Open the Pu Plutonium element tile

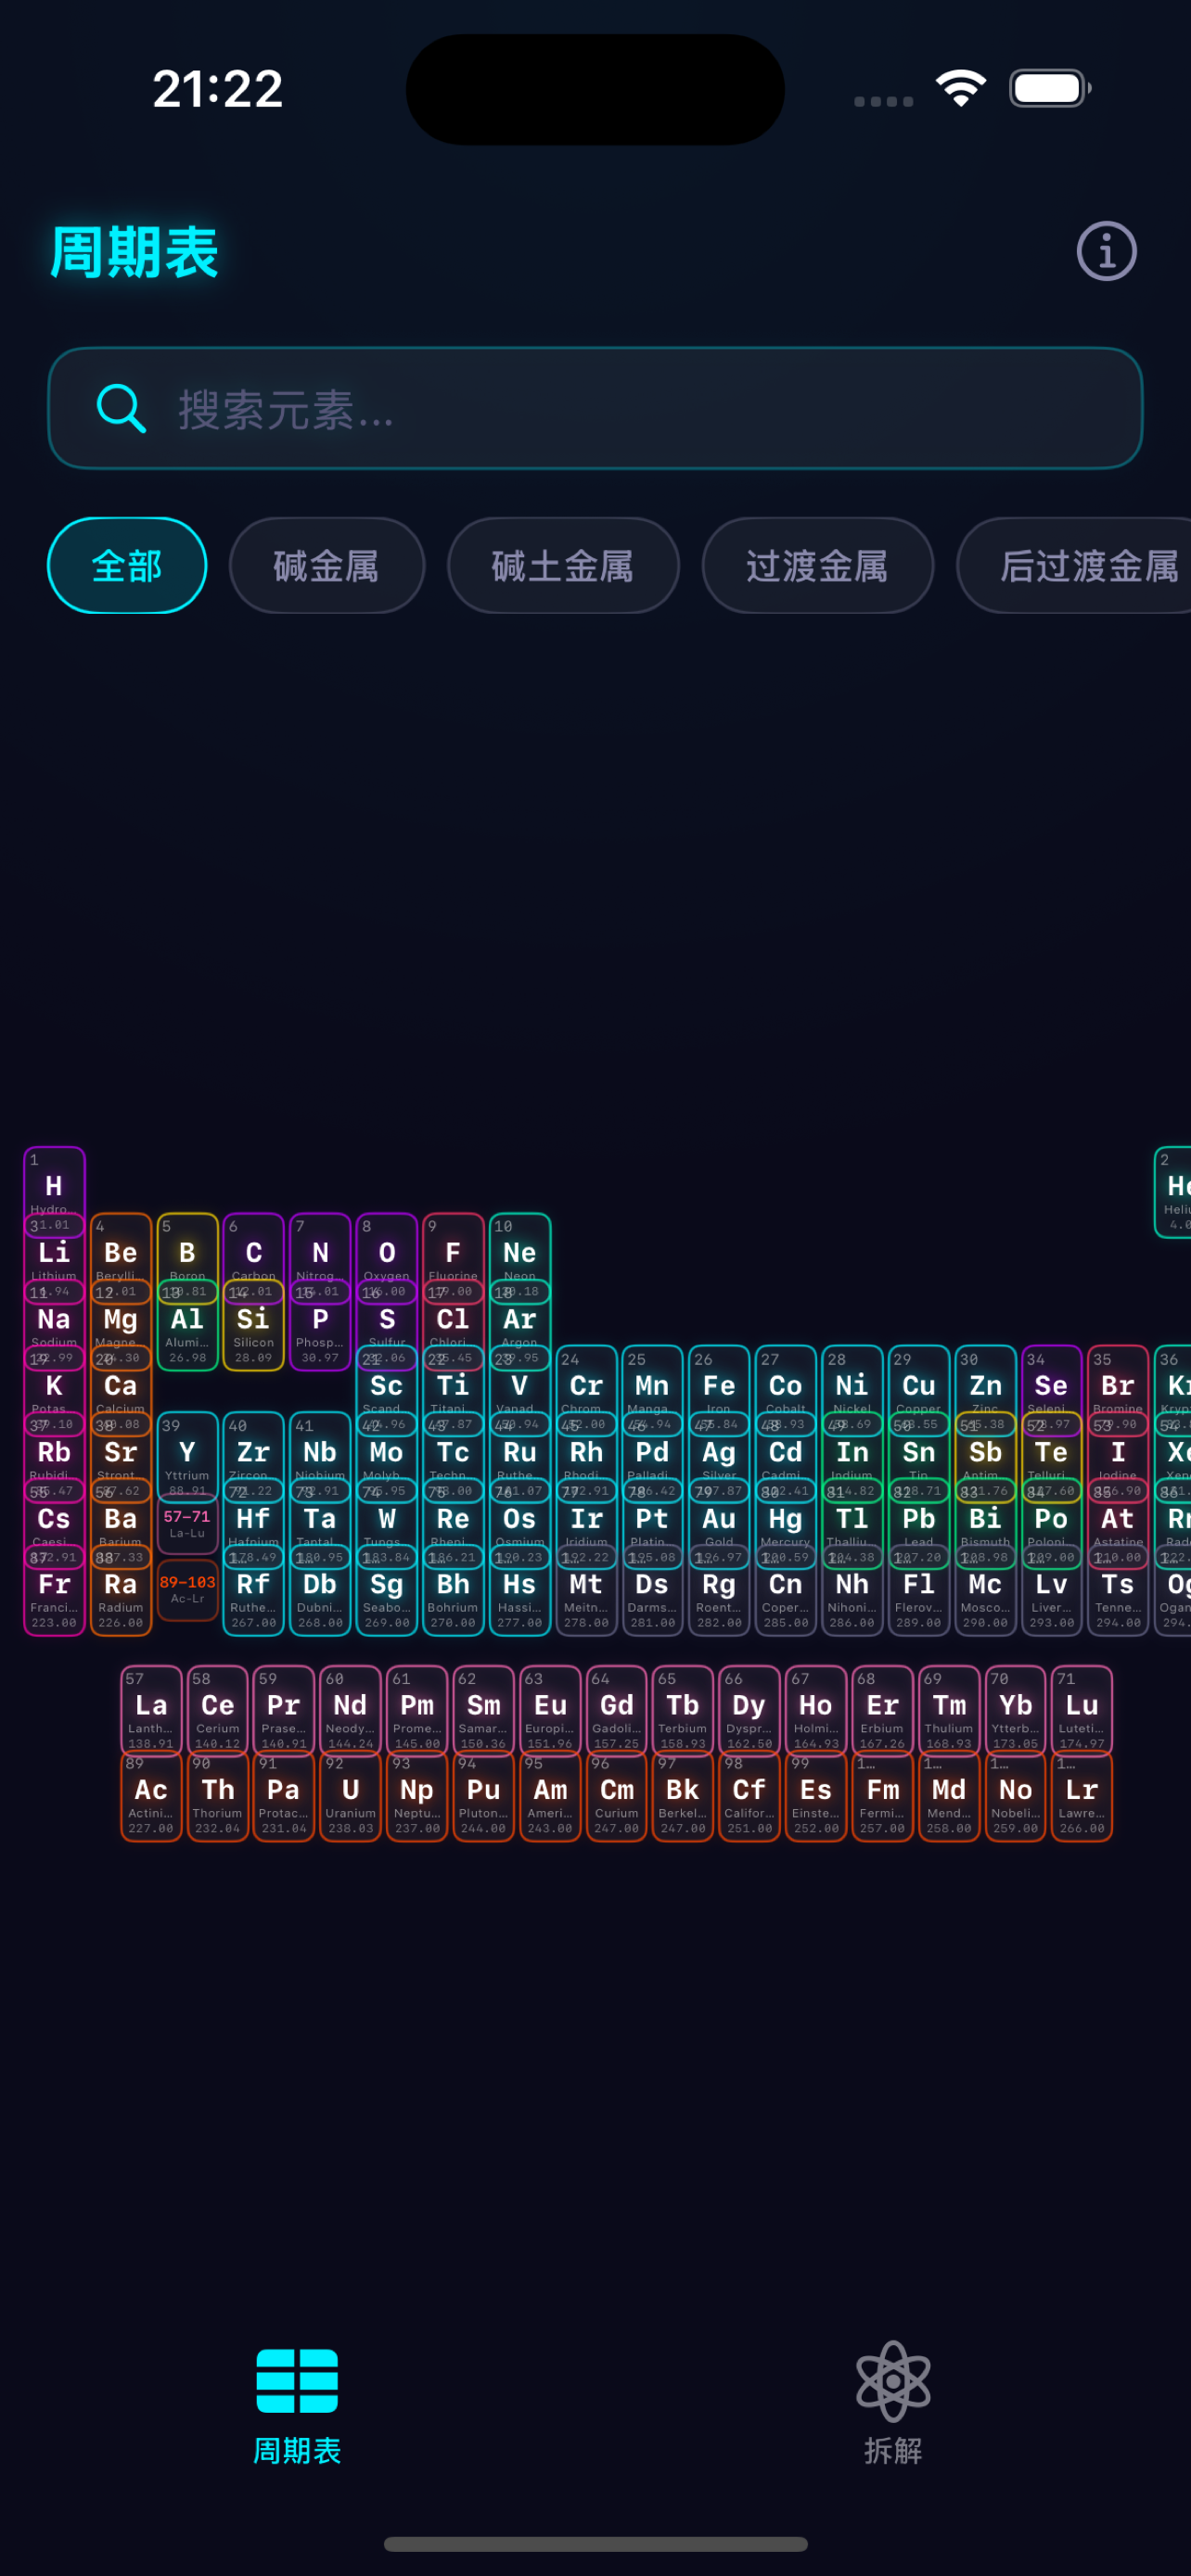[484, 1797]
